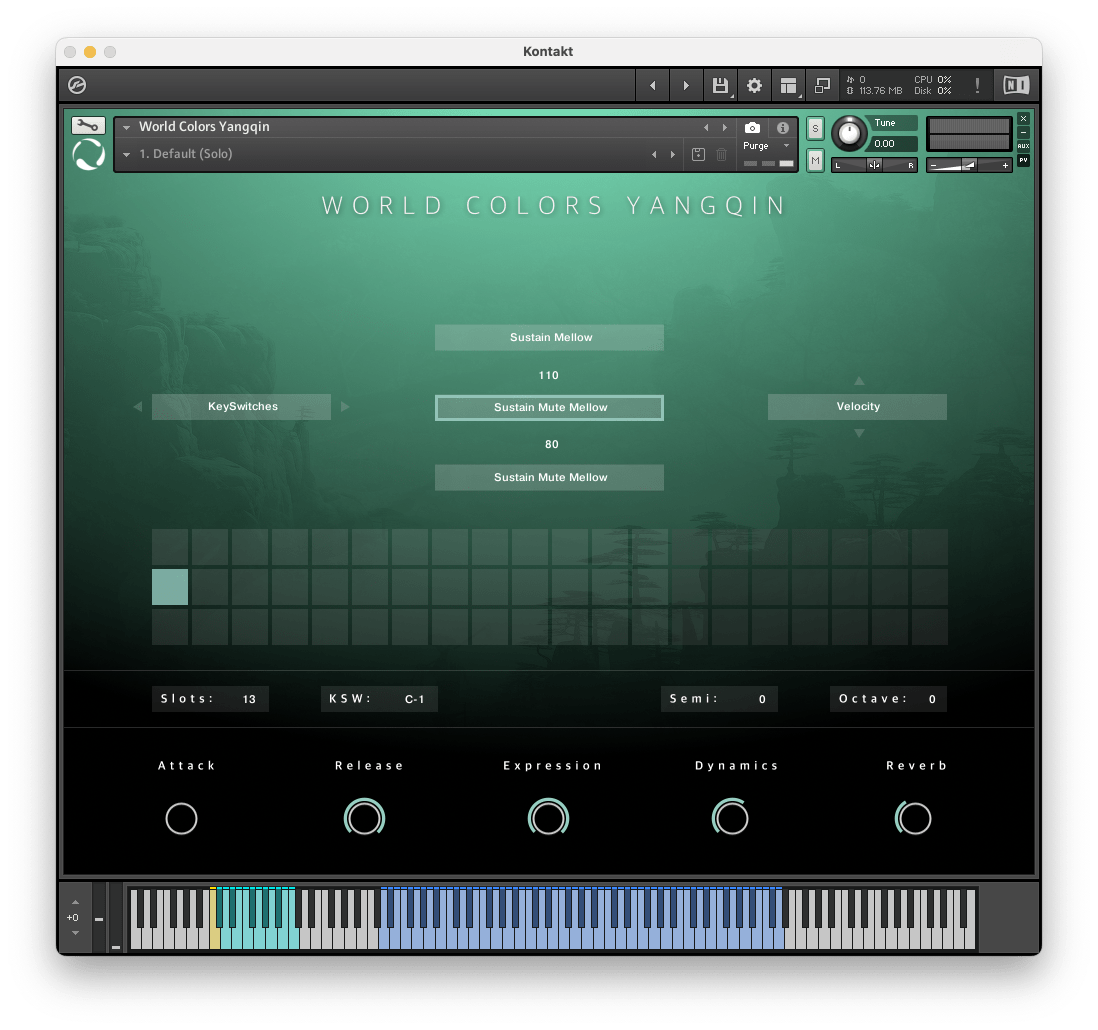The image size is (1098, 1030).
Task: Click the round instrument logo icon
Action: coord(89,154)
